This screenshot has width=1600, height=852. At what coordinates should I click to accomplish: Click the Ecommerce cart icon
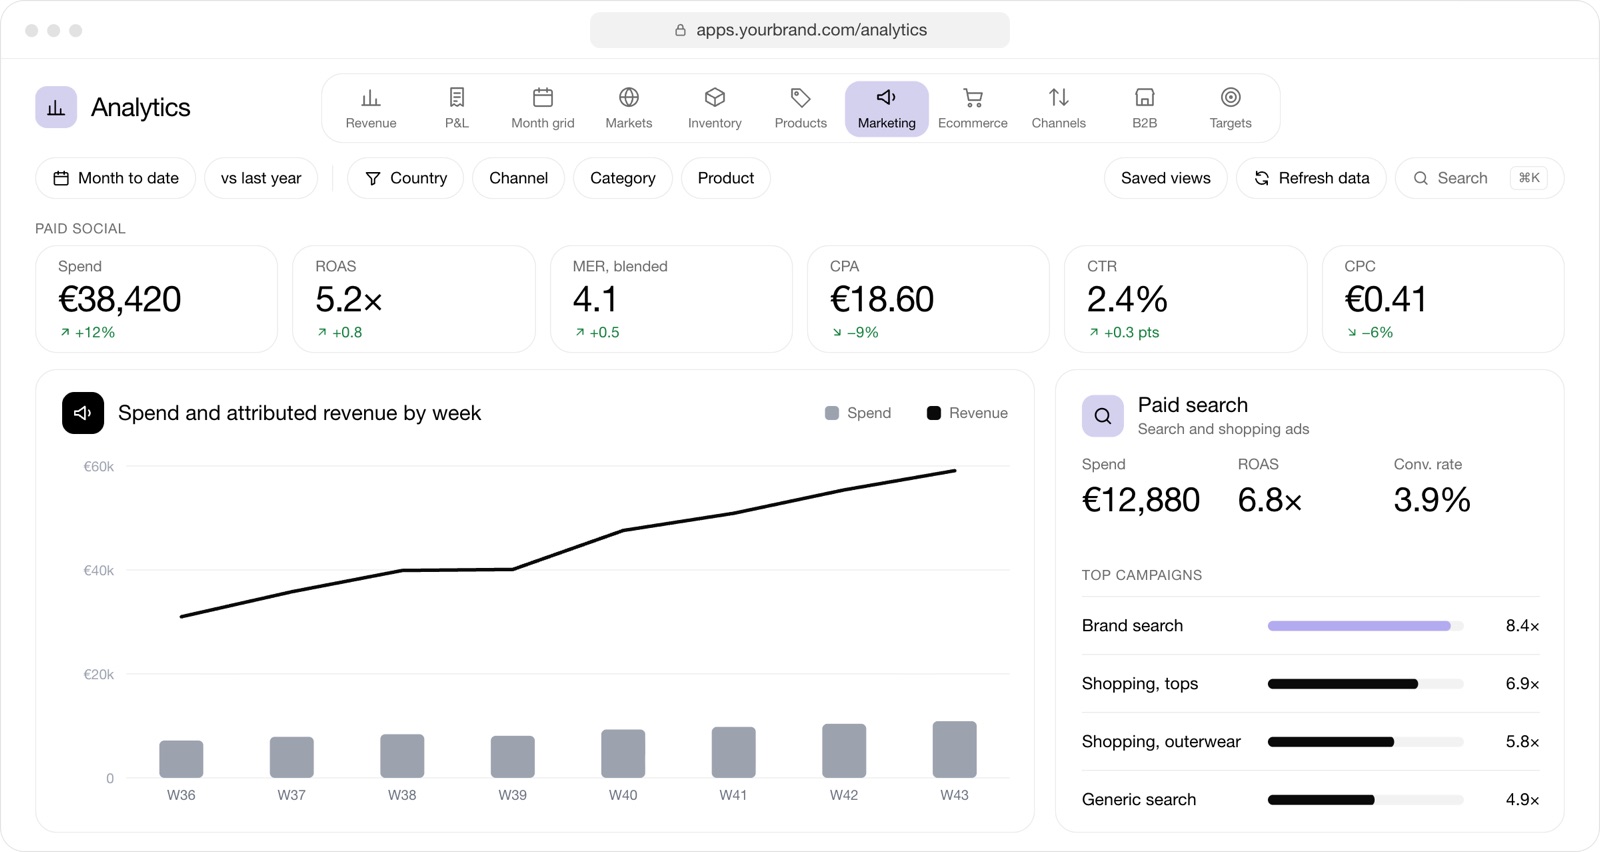[x=973, y=97]
